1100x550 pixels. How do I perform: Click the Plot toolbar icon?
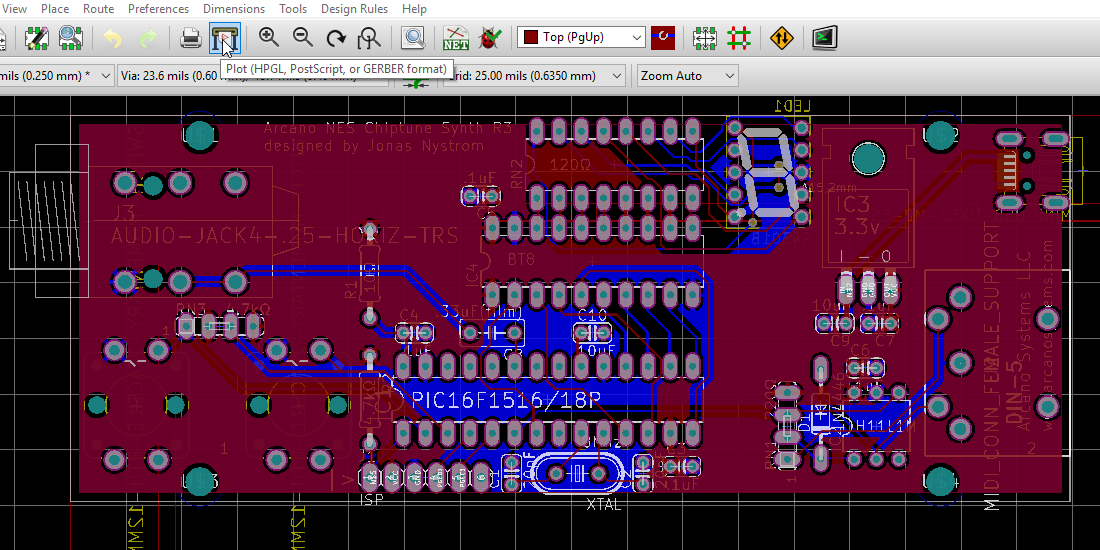coord(225,38)
